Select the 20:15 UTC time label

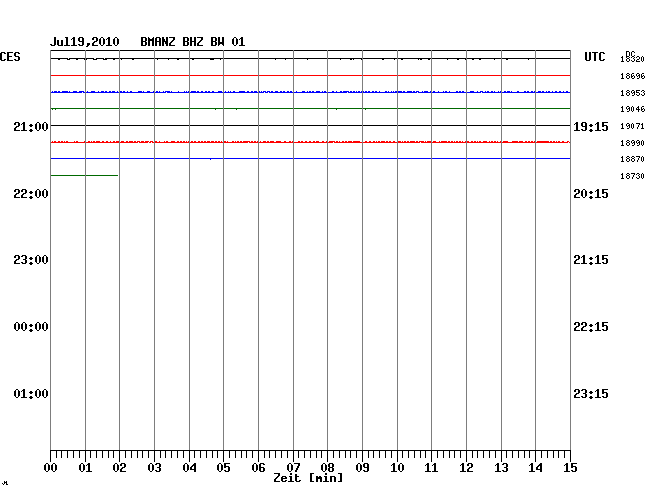point(591,194)
